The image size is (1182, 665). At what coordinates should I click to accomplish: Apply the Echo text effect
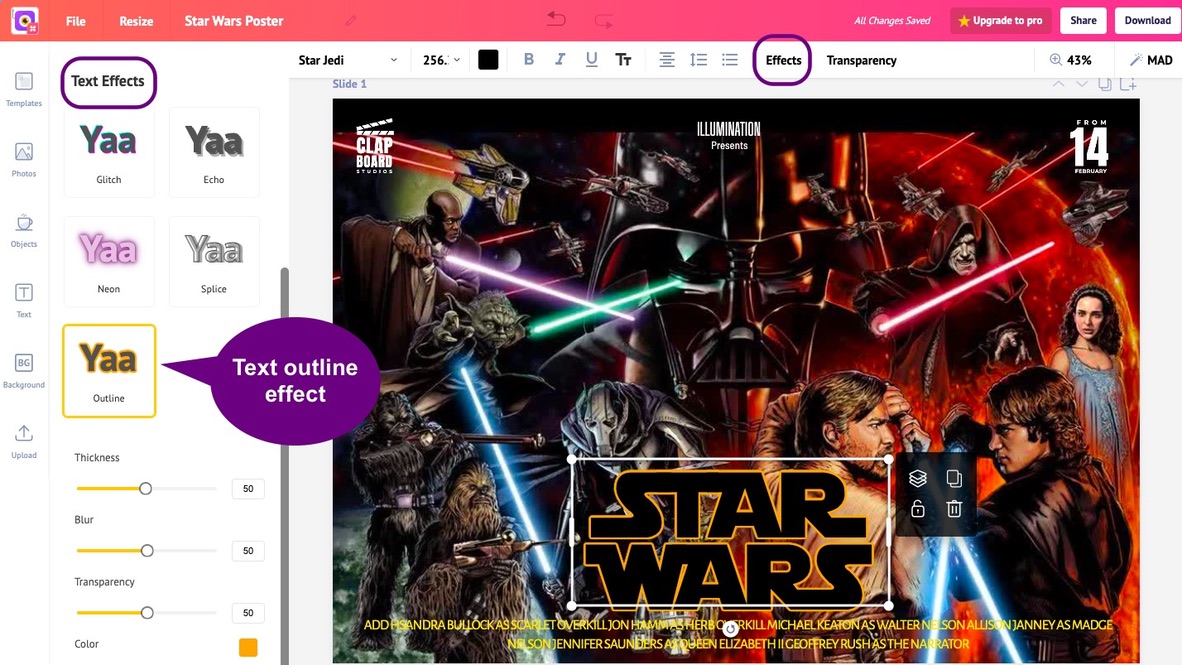click(214, 152)
